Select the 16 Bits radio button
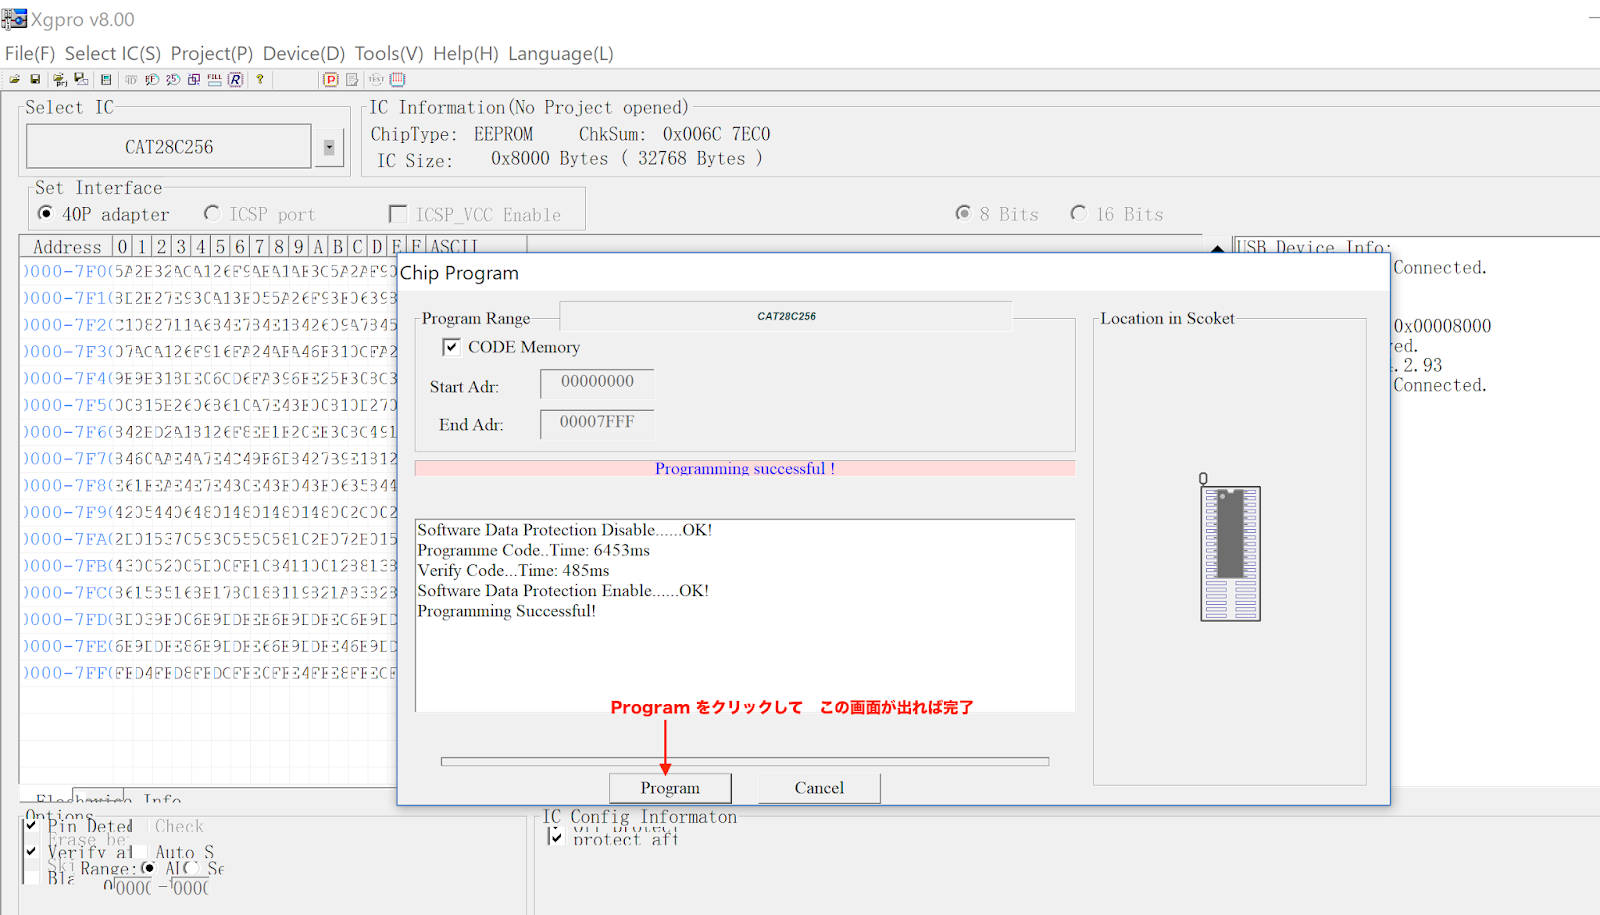Image resolution: width=1600 pixels, height=915 pixels. pos(1079,213)
